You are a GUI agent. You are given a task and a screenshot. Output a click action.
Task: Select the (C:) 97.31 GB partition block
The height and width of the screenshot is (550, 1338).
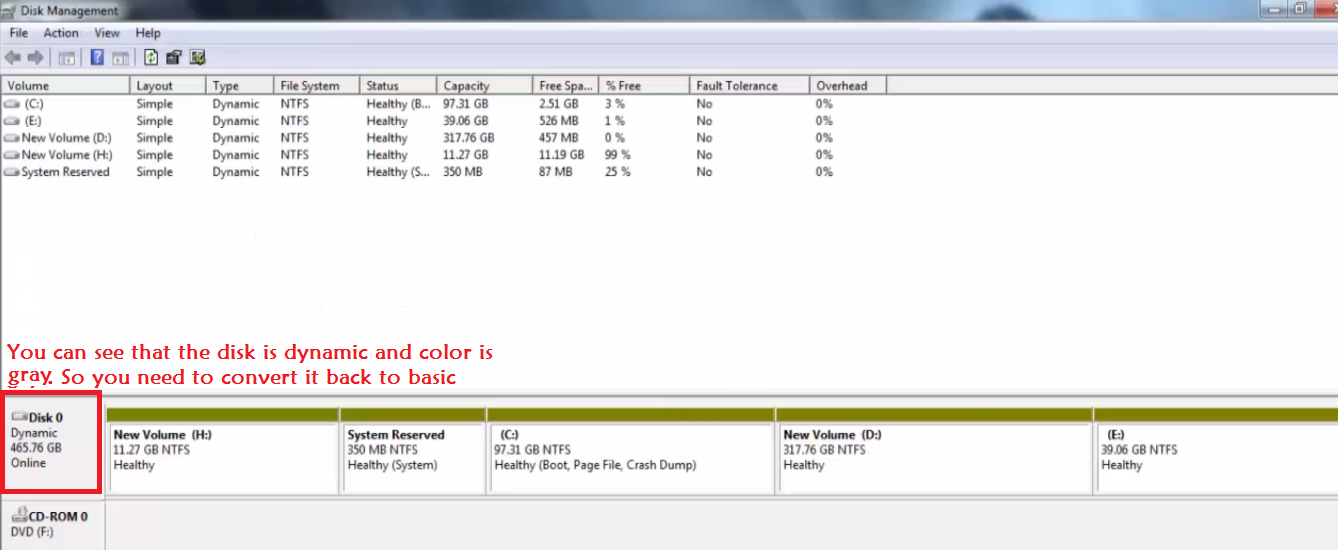632,450
